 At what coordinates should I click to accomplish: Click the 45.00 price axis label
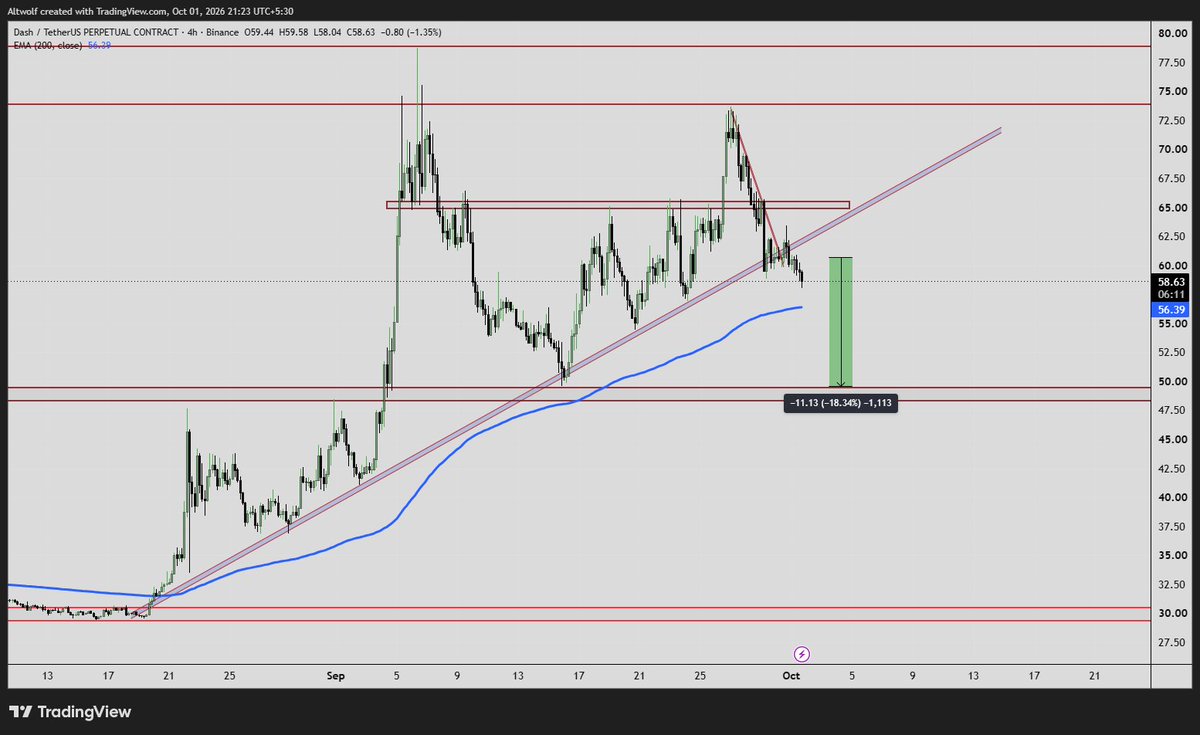click(x=1173, y=439)
